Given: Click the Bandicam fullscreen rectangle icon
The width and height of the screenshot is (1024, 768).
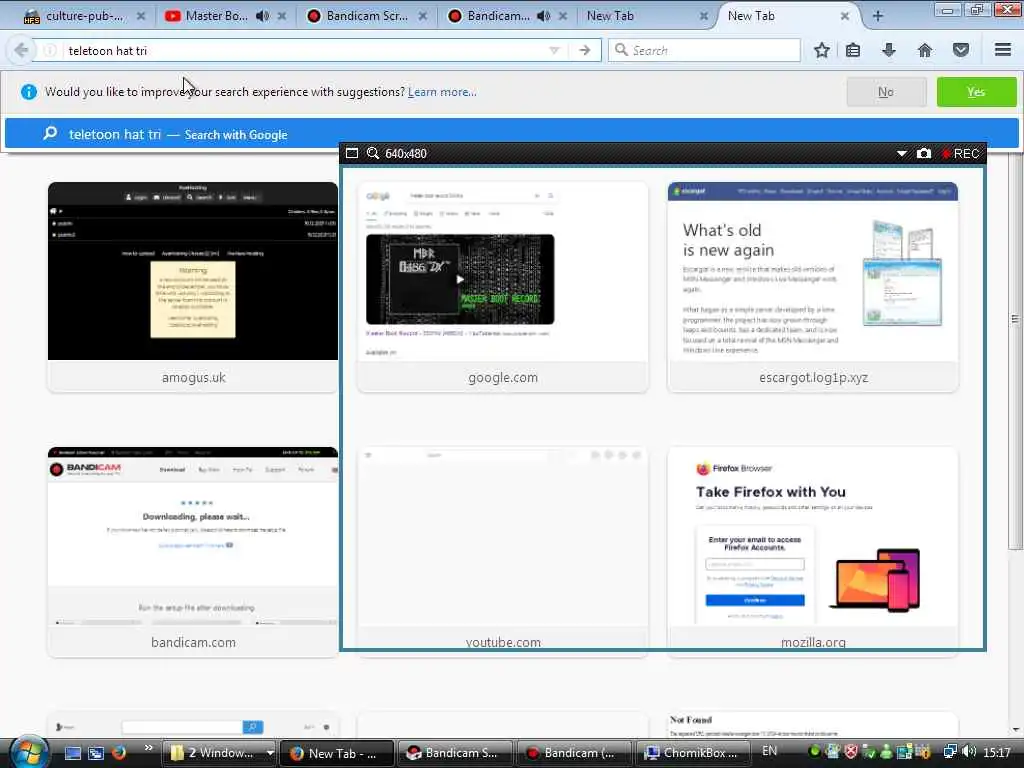Looking at the screenshot, I should click(352, 153).
